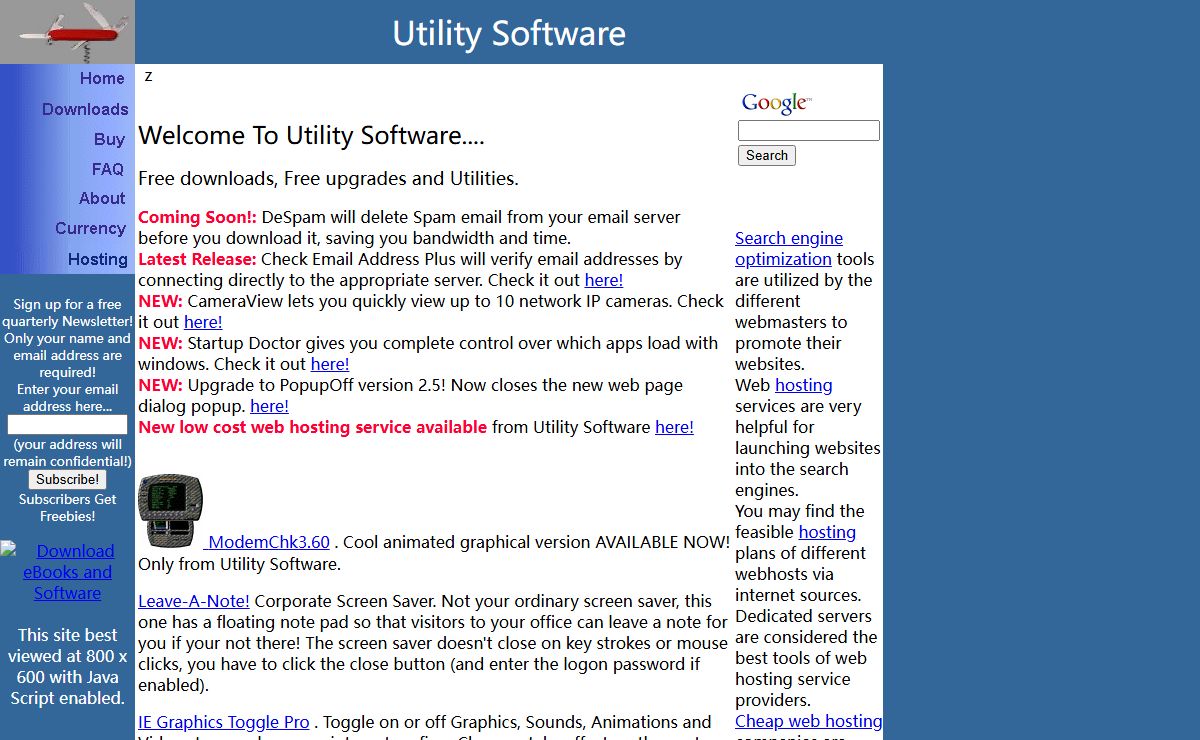The width and height of the screenshot is (1200, 740).
Task: Click the Google Search button
Action: [x=767, y=155]
